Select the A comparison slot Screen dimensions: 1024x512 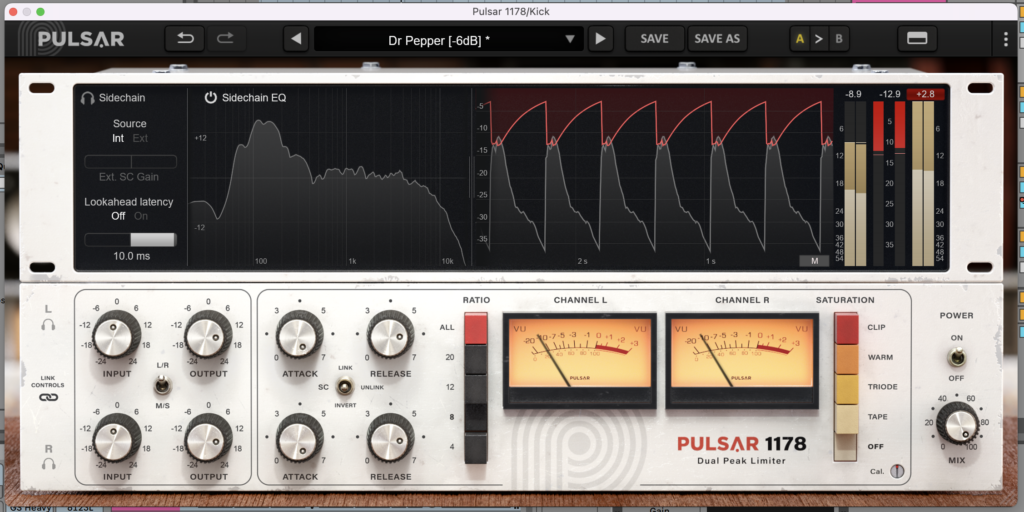click(x=799, y=39)
